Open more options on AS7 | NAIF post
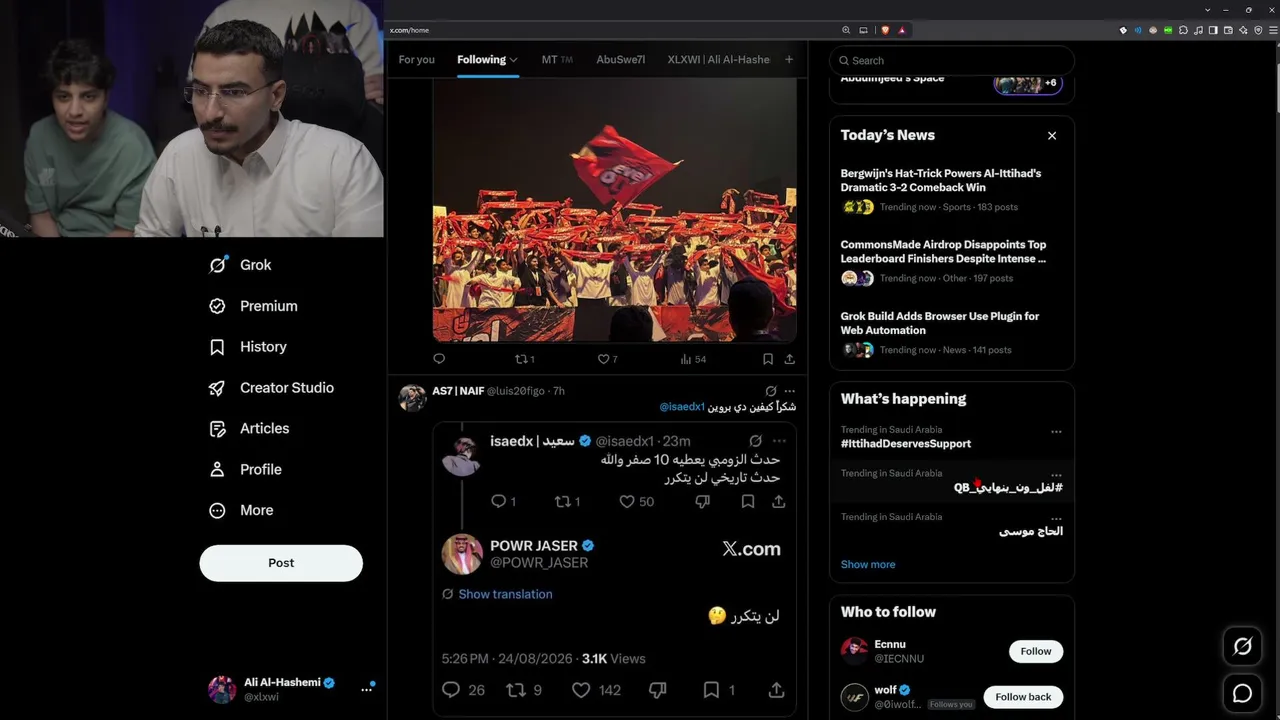Viewport: 1280px width, 720px height. (x=790, y=391)
